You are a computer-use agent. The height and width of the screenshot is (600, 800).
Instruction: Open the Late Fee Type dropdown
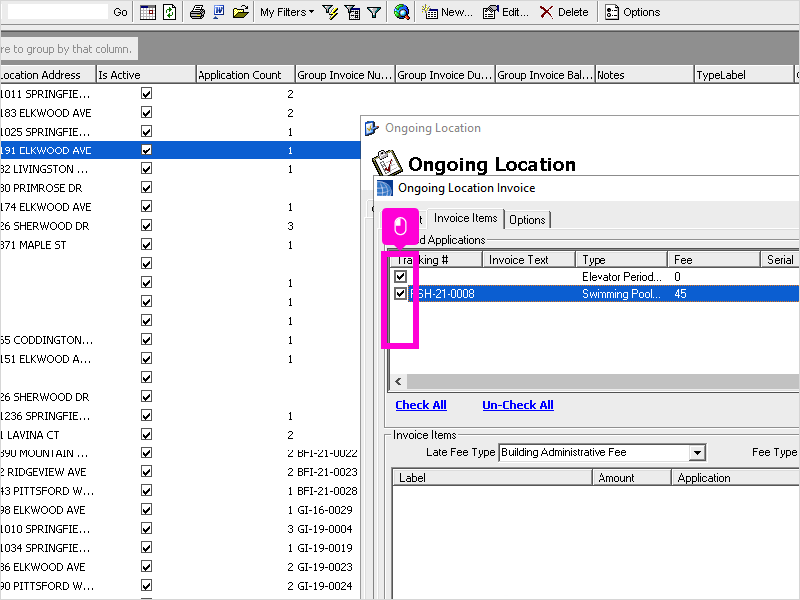(x=697, y=453)
